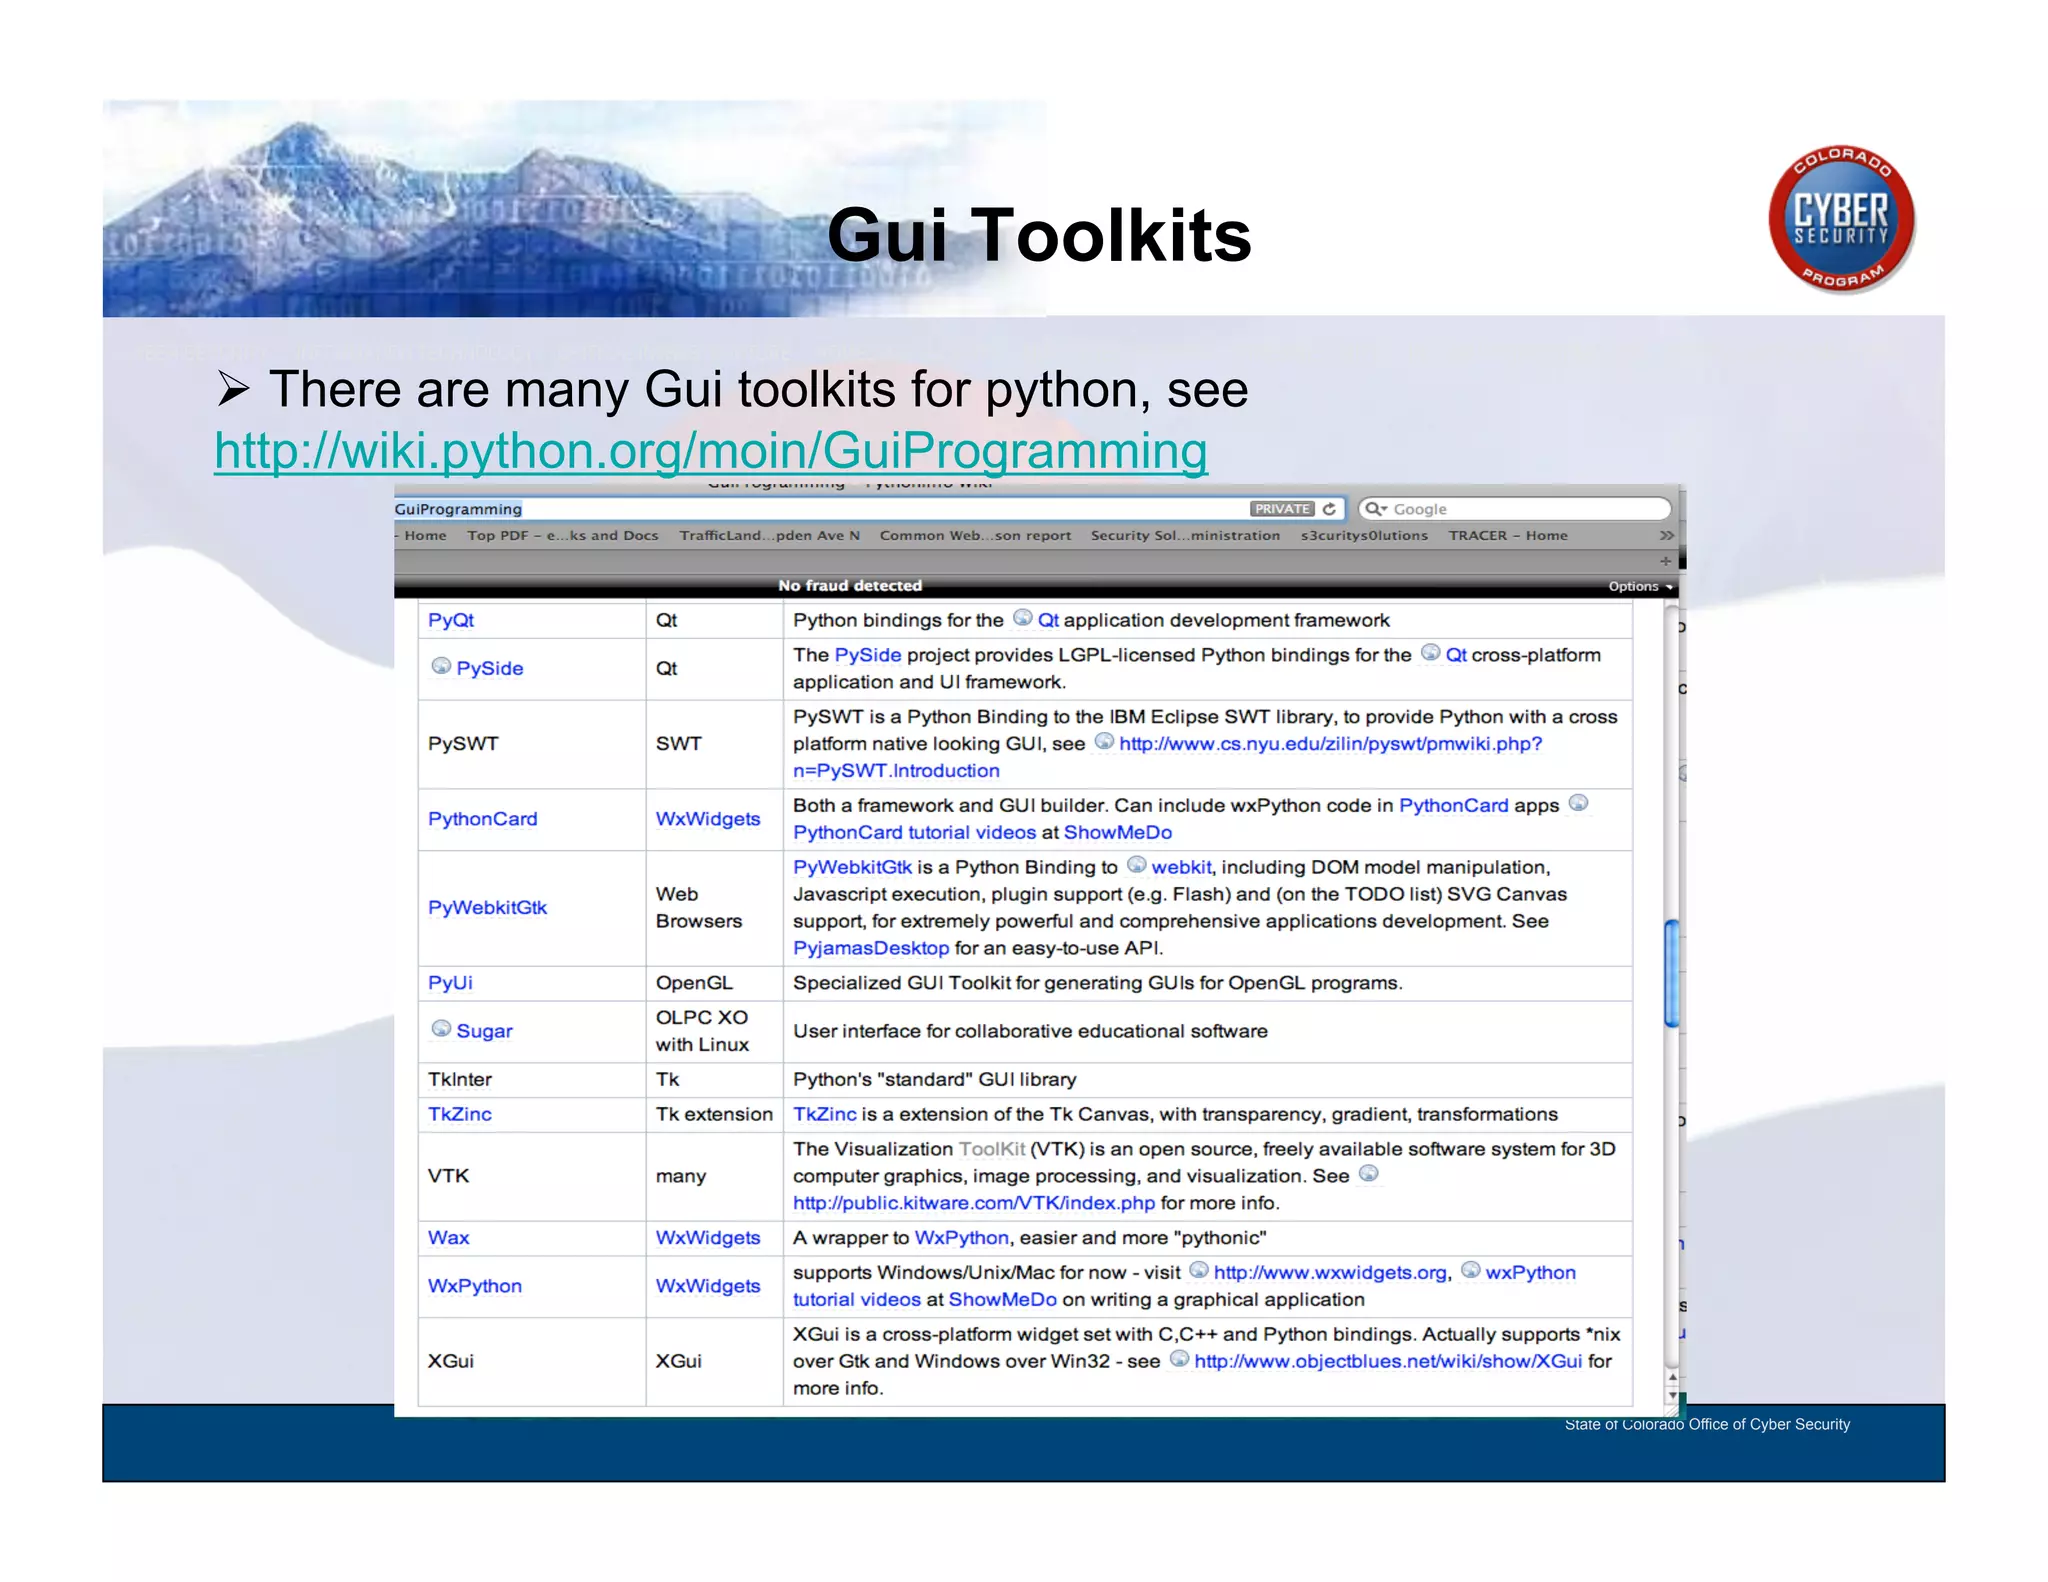Add a new tab with plus icon
This screenshot has height=1582, width=2048.
coord(1666,561)
